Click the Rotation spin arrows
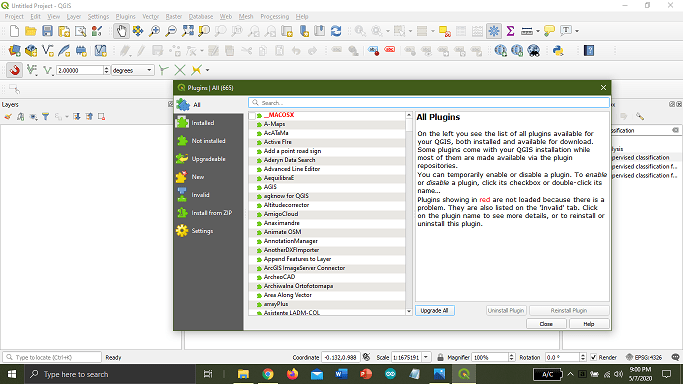 pyautogui.click(x=583, y=357)
